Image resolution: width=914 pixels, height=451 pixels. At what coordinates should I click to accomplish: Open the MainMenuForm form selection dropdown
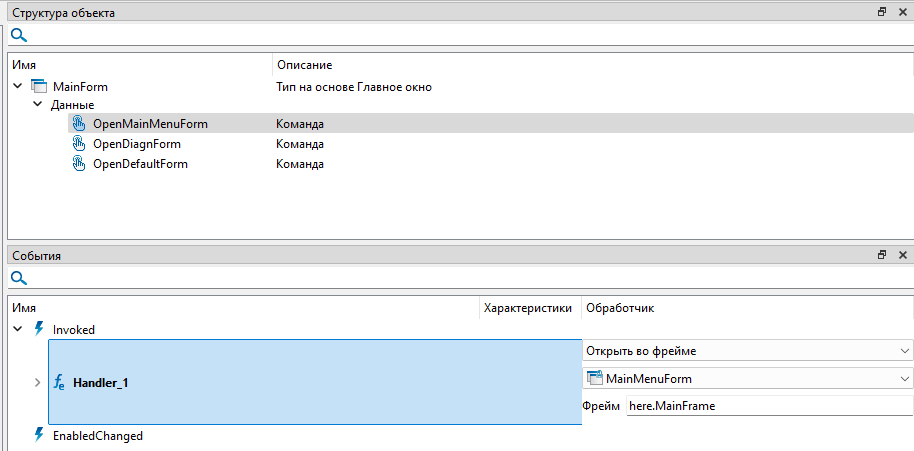[x=904, y=379]
